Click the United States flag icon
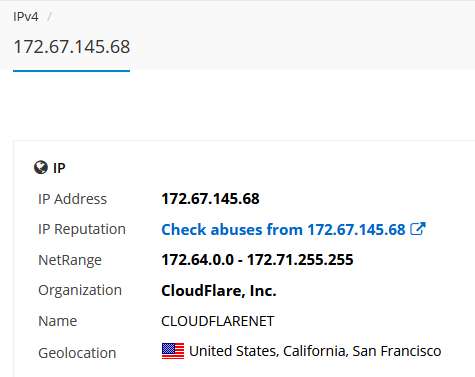 coord(173,351)
